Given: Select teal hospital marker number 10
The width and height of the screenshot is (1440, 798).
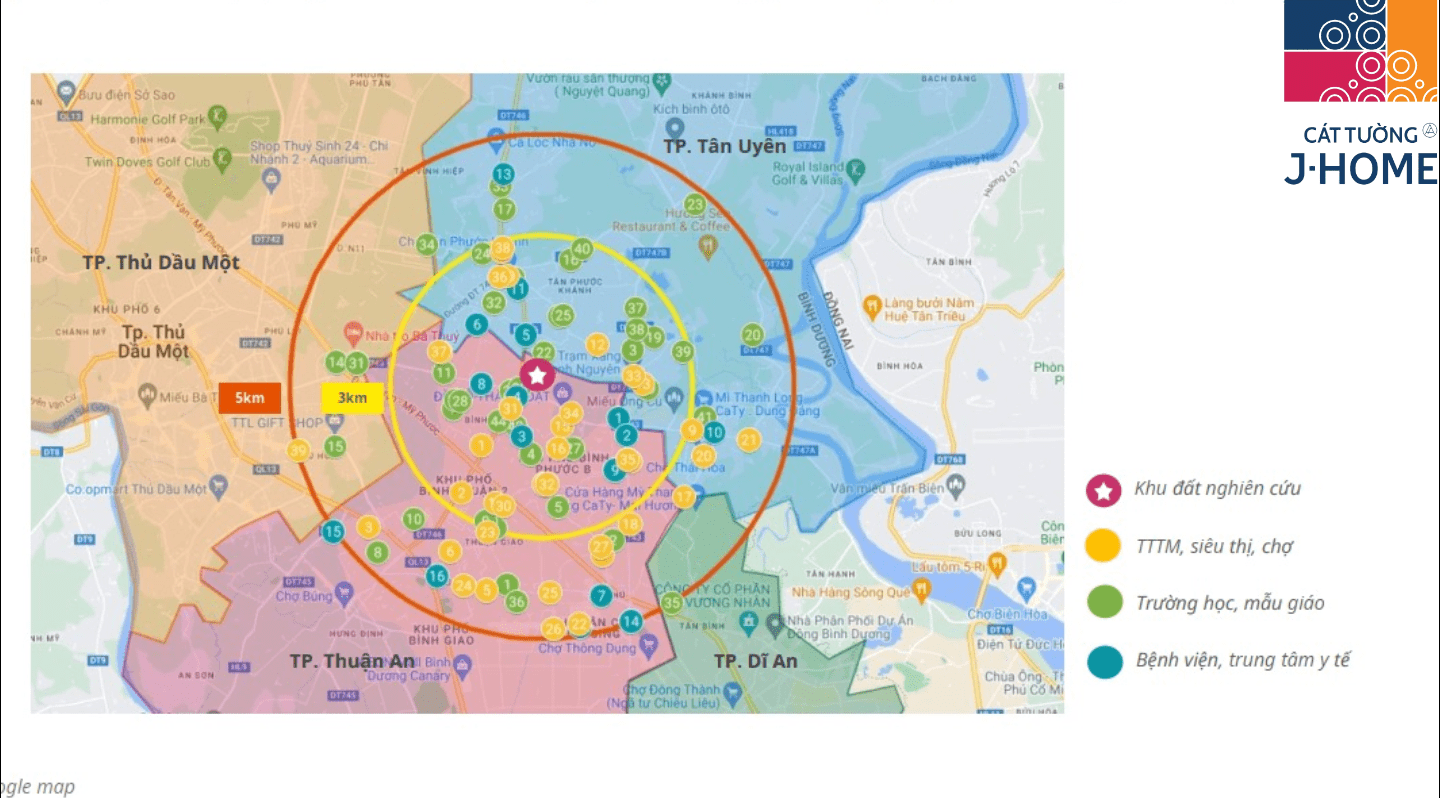Looking at the screenshot, I should [713, 432].
